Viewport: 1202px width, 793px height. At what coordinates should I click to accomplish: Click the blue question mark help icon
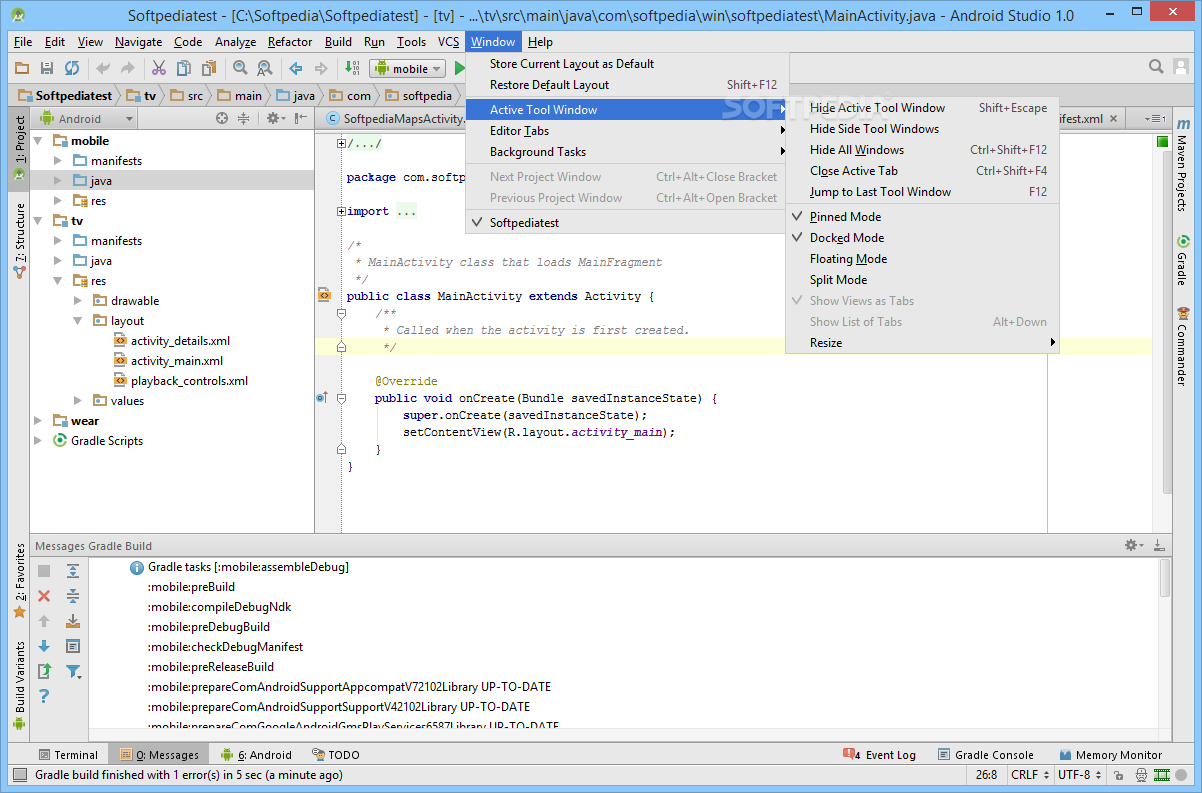click(x=44, y=696)
